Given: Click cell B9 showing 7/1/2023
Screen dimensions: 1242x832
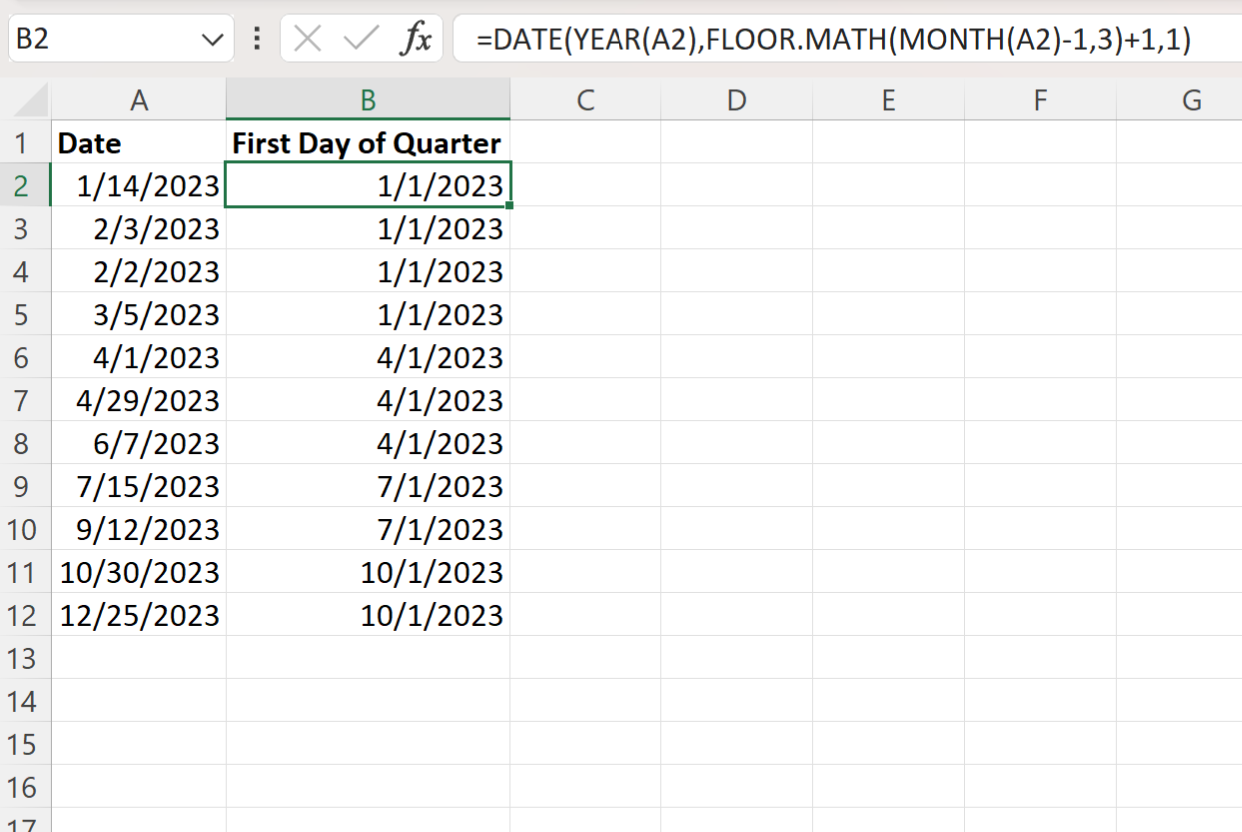Looking at the screenshot, I should 368,487.
